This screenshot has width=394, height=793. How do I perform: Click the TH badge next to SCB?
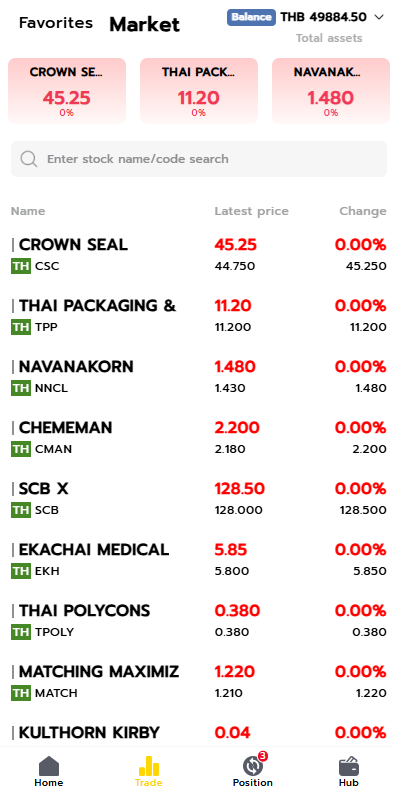pyautogui.click(x=21, y=510)
